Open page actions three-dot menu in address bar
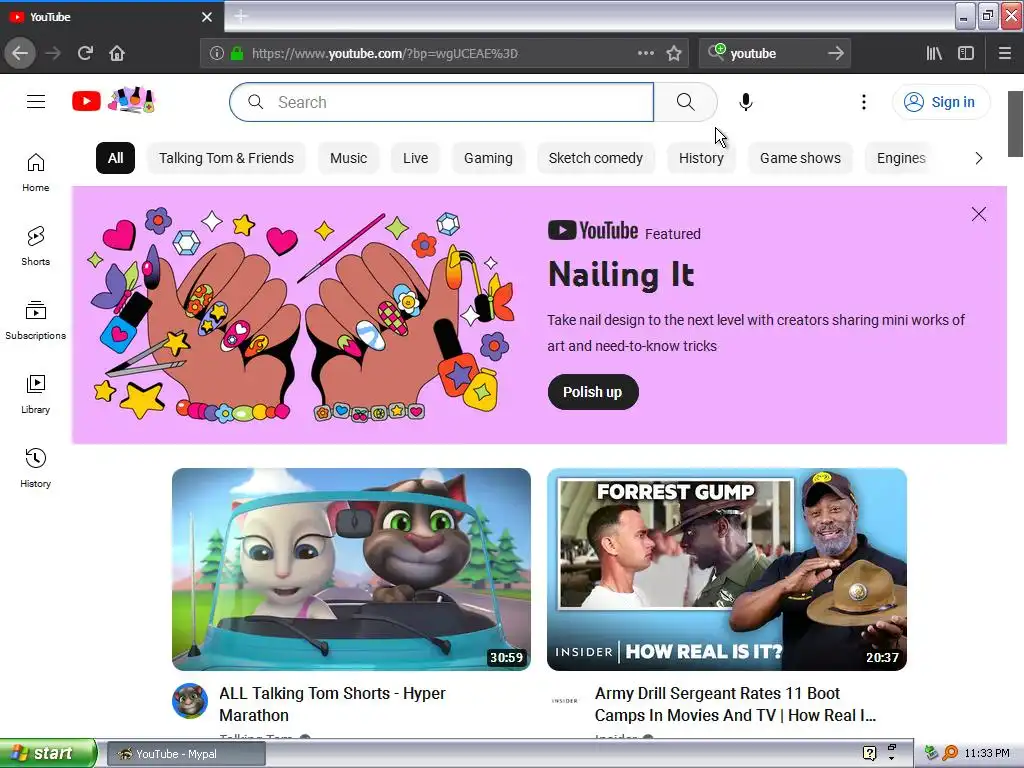This screenshot has width=1024, height=768. [645, 53]
